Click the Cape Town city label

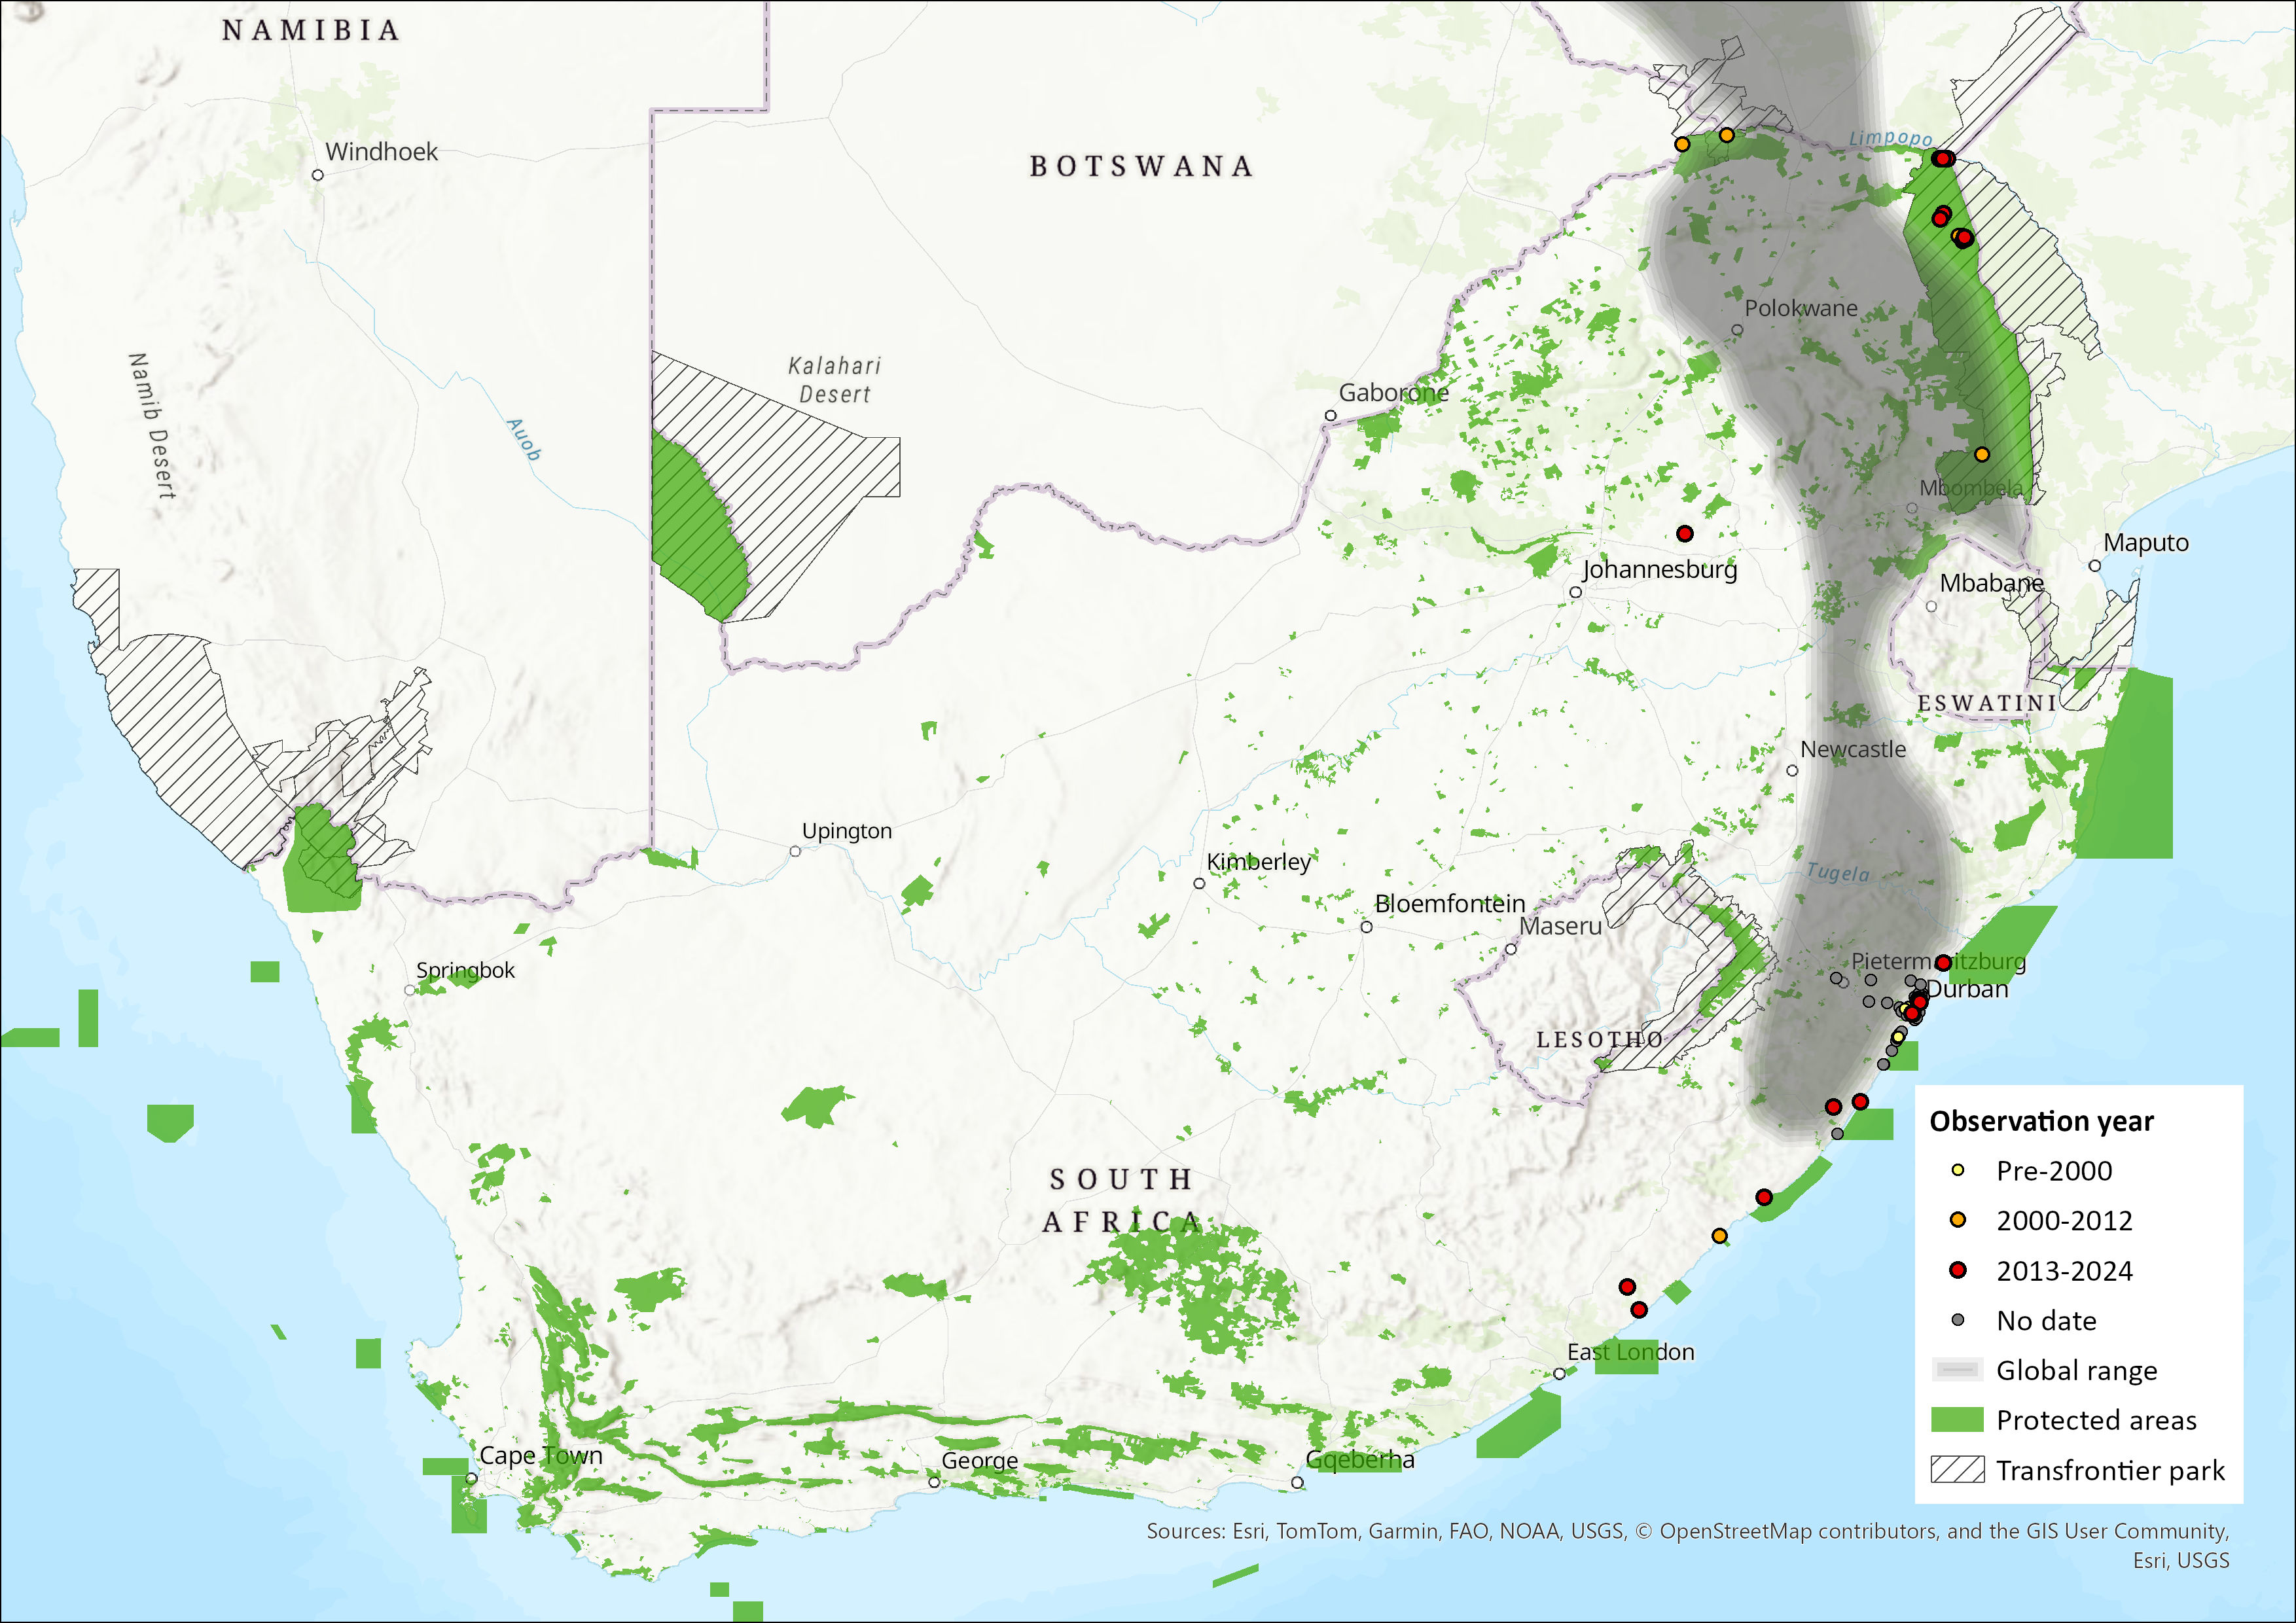click(x=541, y=1455)
